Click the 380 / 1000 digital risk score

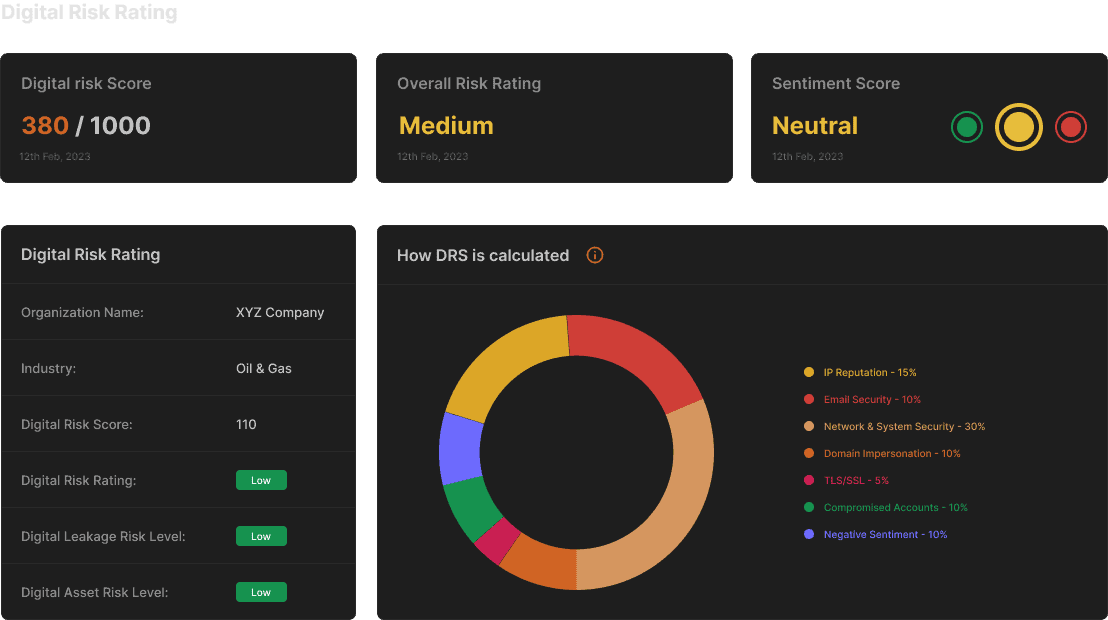86,126
